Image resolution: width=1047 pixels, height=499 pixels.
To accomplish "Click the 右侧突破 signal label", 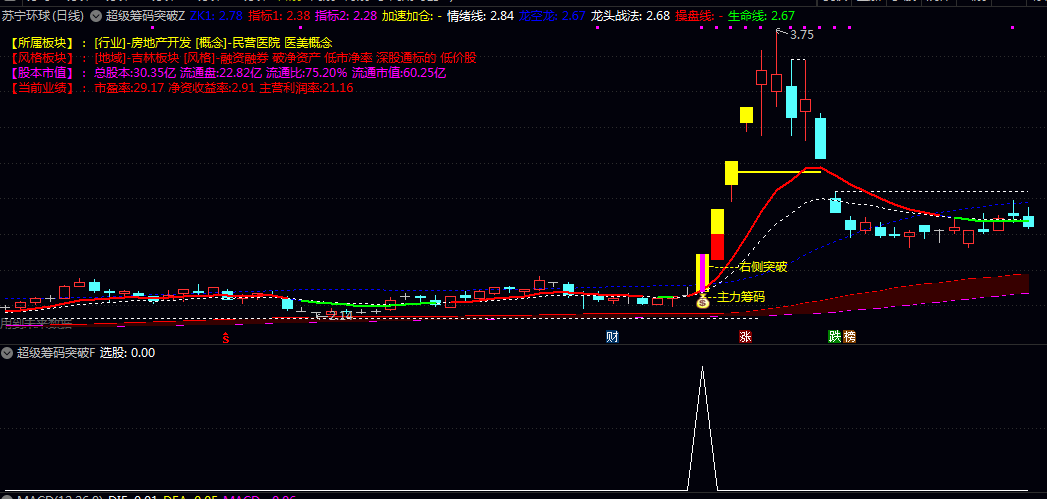I will coord(764,267).
